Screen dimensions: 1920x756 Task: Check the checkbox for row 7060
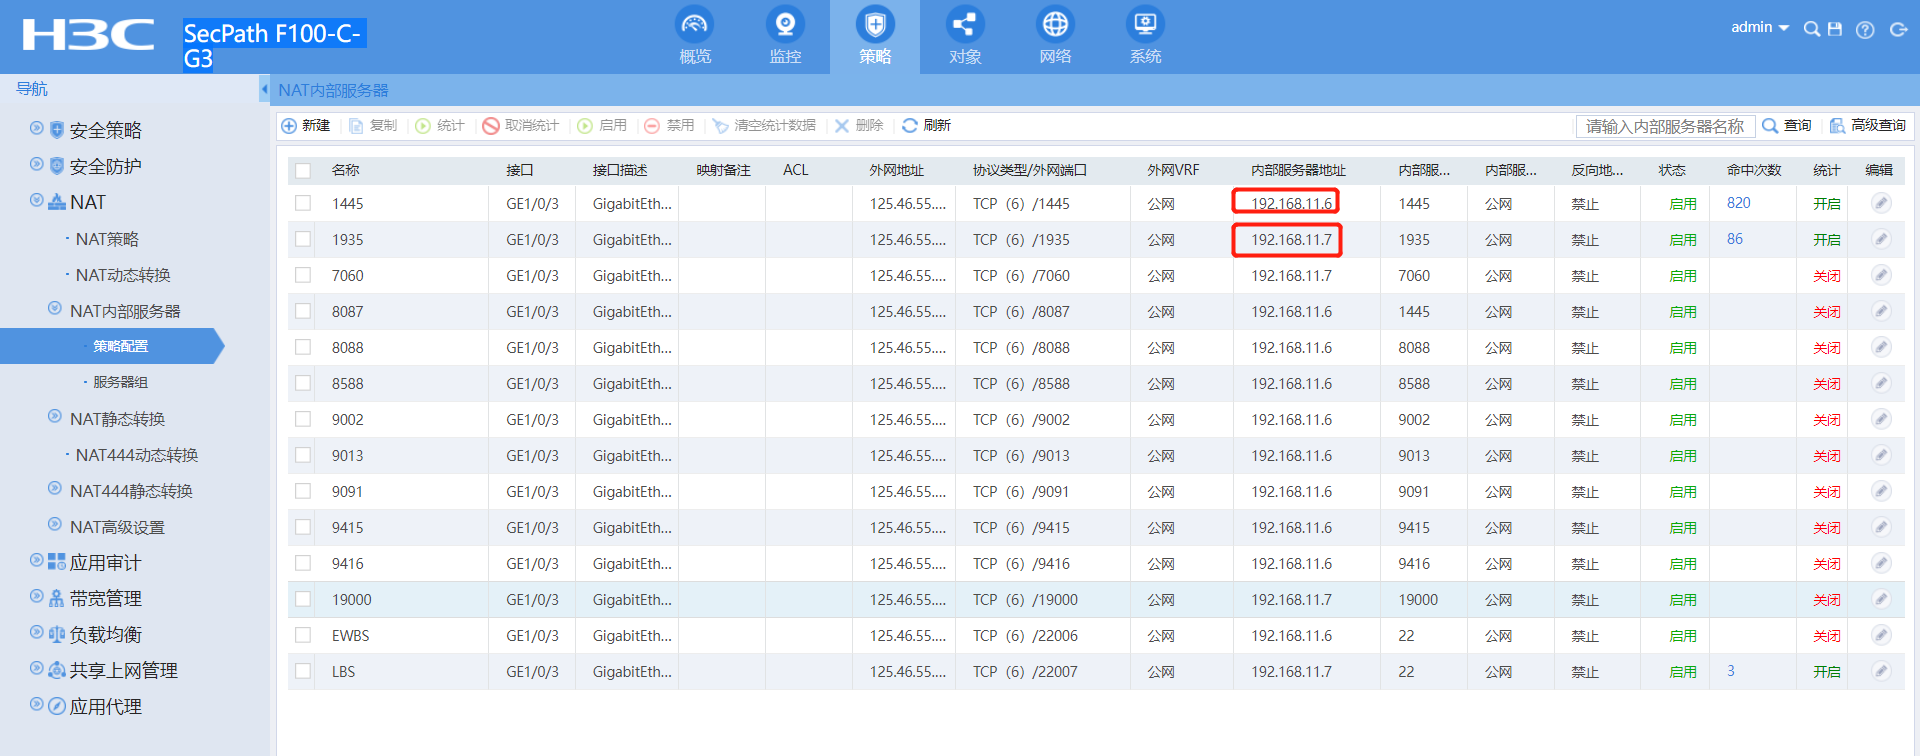pyautogui.click(x=303, y=275)
